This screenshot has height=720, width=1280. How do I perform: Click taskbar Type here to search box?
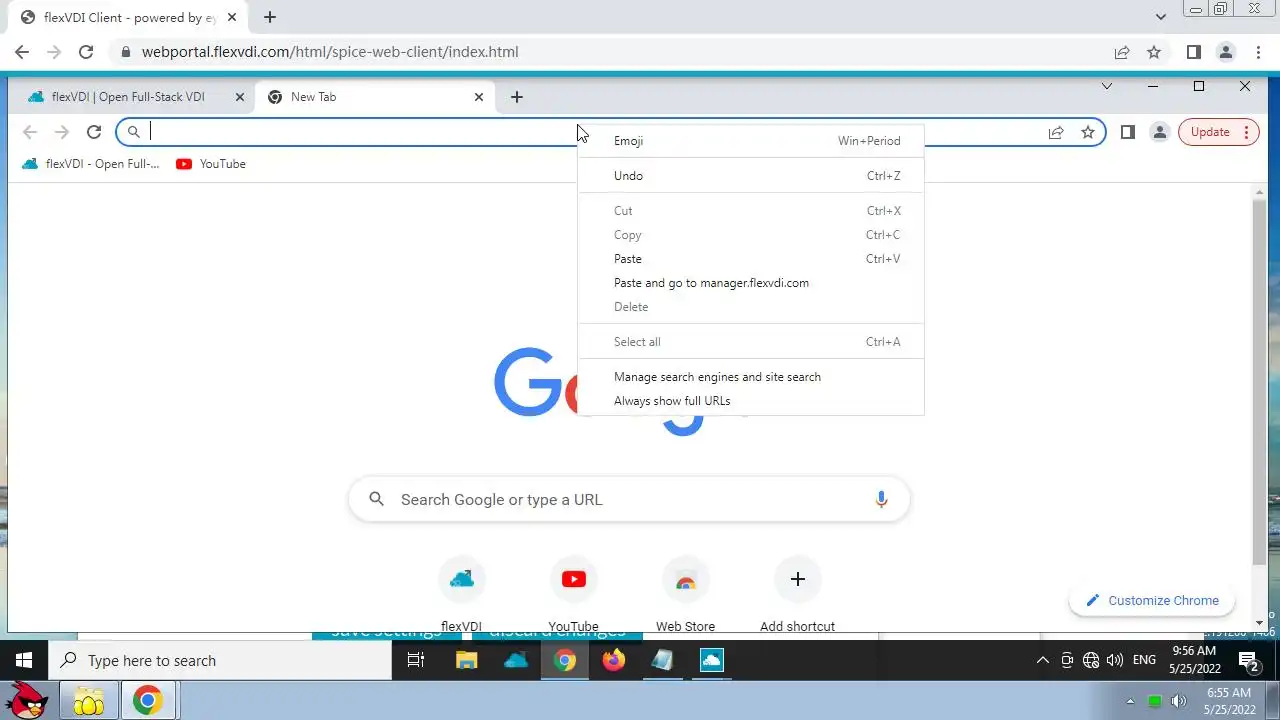(x=220, y=660)
